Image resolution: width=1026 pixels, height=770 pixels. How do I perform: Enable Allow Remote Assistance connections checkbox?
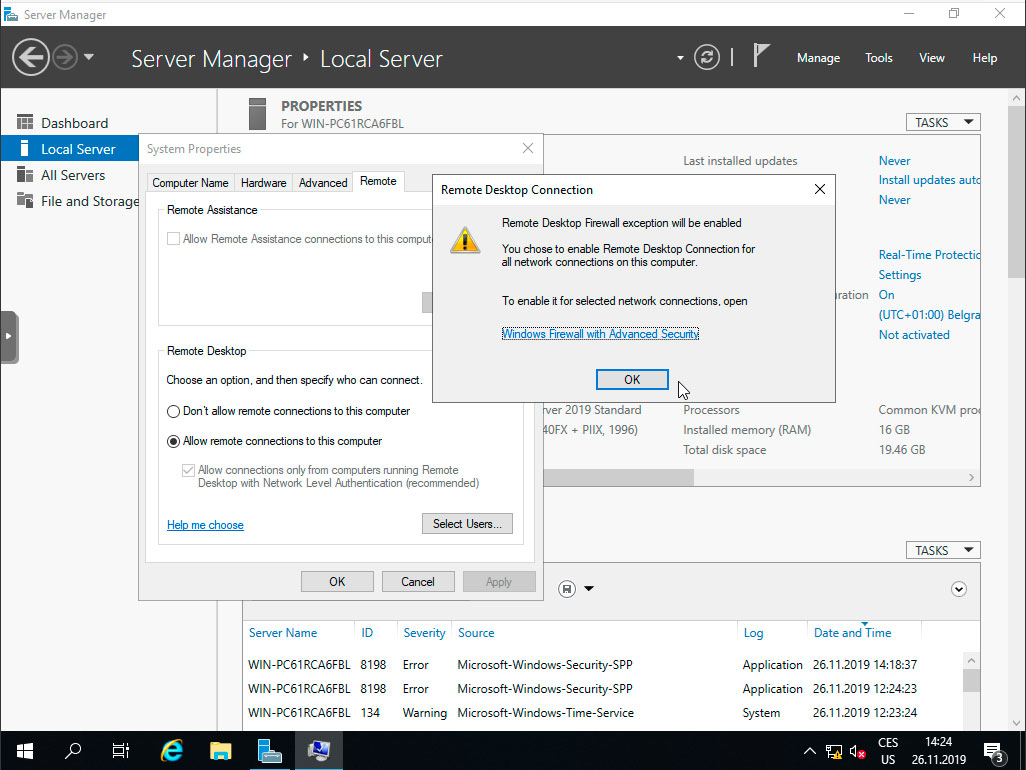tap(173, 238)
